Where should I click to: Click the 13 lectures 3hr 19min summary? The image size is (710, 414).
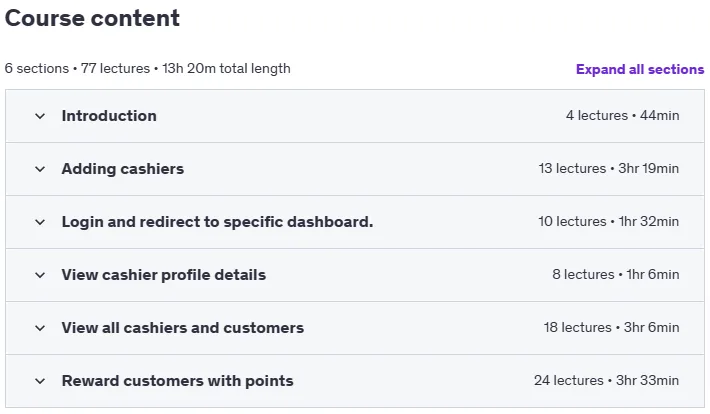(609, 168)
